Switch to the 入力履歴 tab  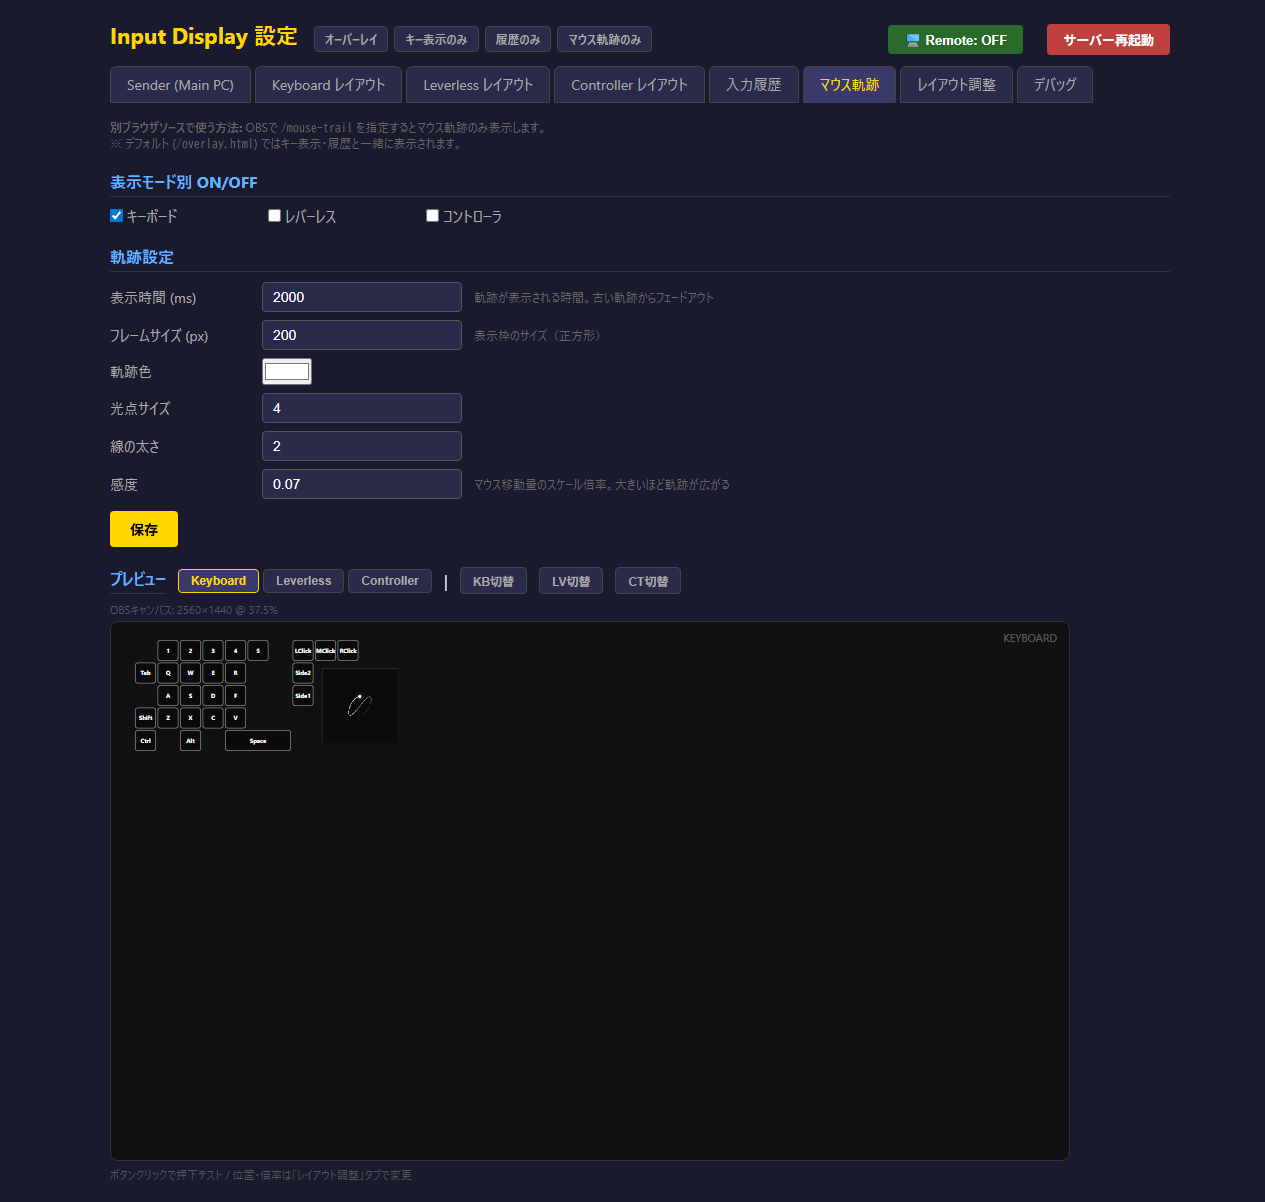click(x=753, y=85)
